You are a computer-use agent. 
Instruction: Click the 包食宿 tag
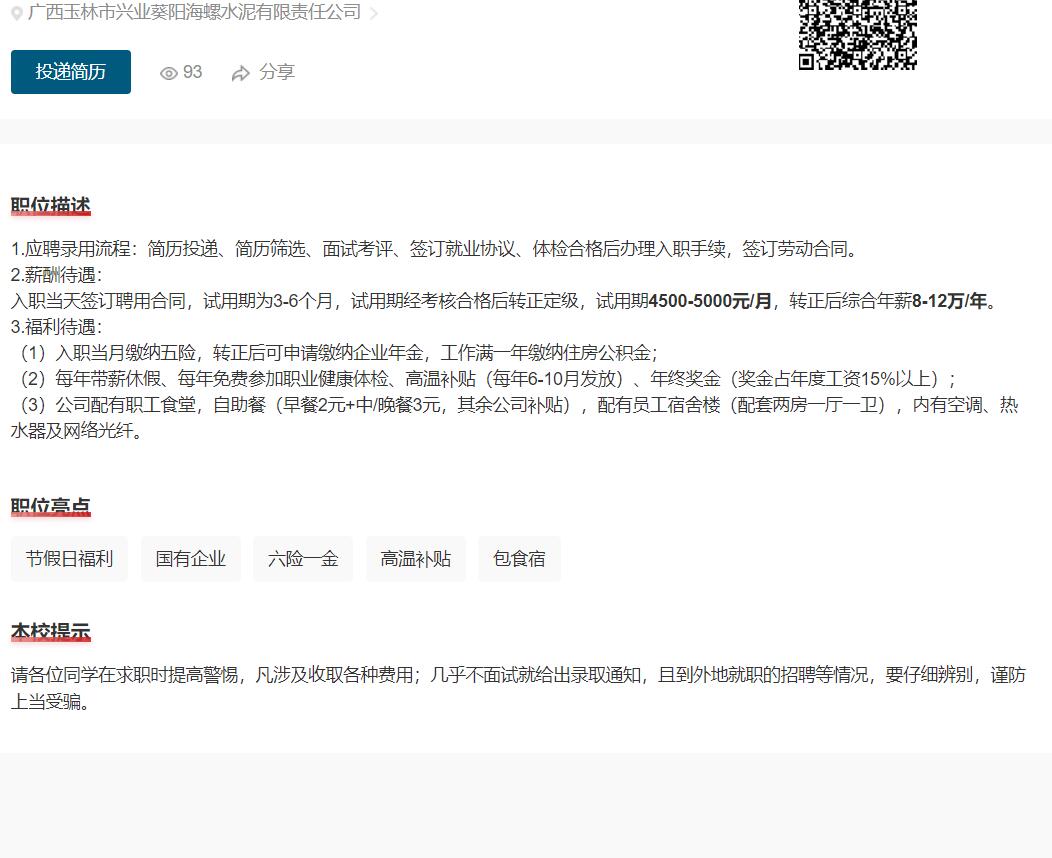click(519, 559)
